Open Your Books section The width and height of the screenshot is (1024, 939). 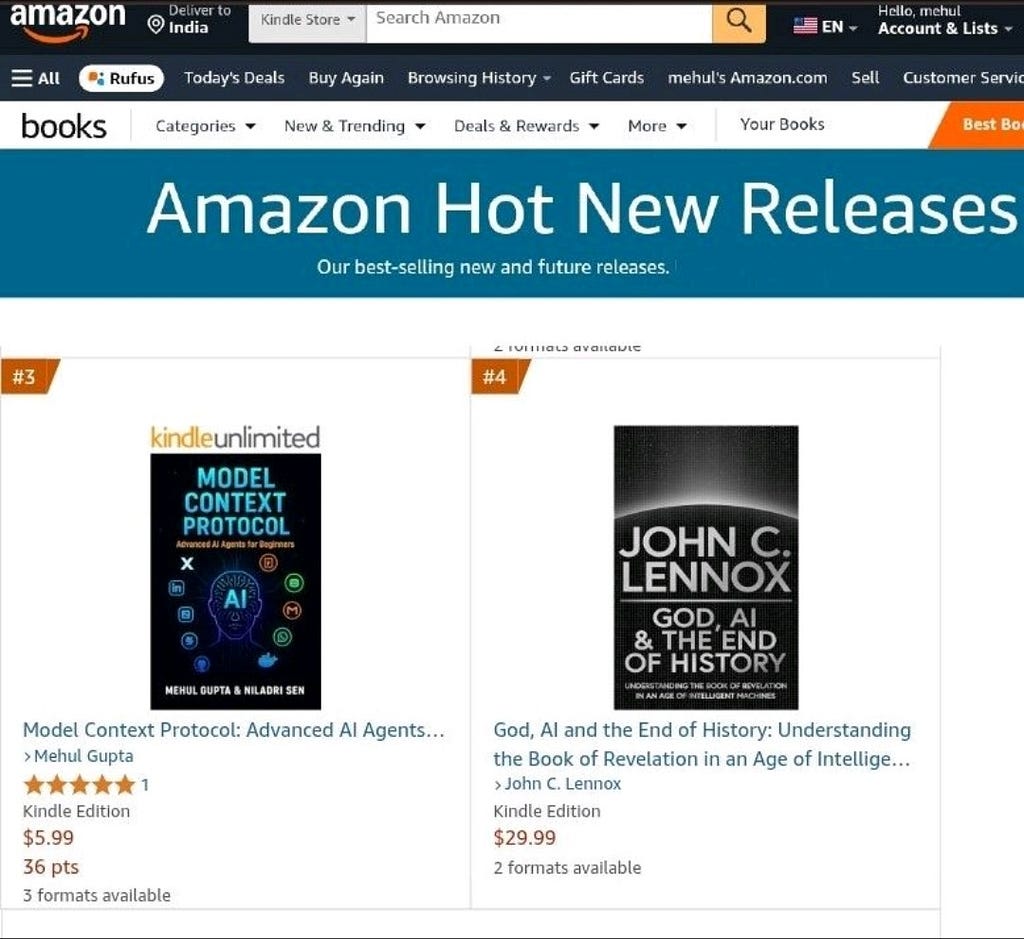click(783, 125)
